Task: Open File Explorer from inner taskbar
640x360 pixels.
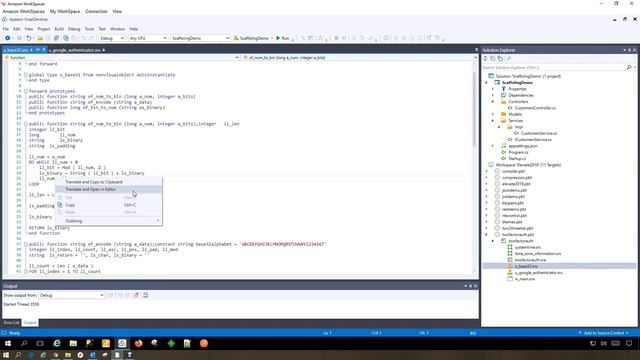Action: tap(73, 343)
